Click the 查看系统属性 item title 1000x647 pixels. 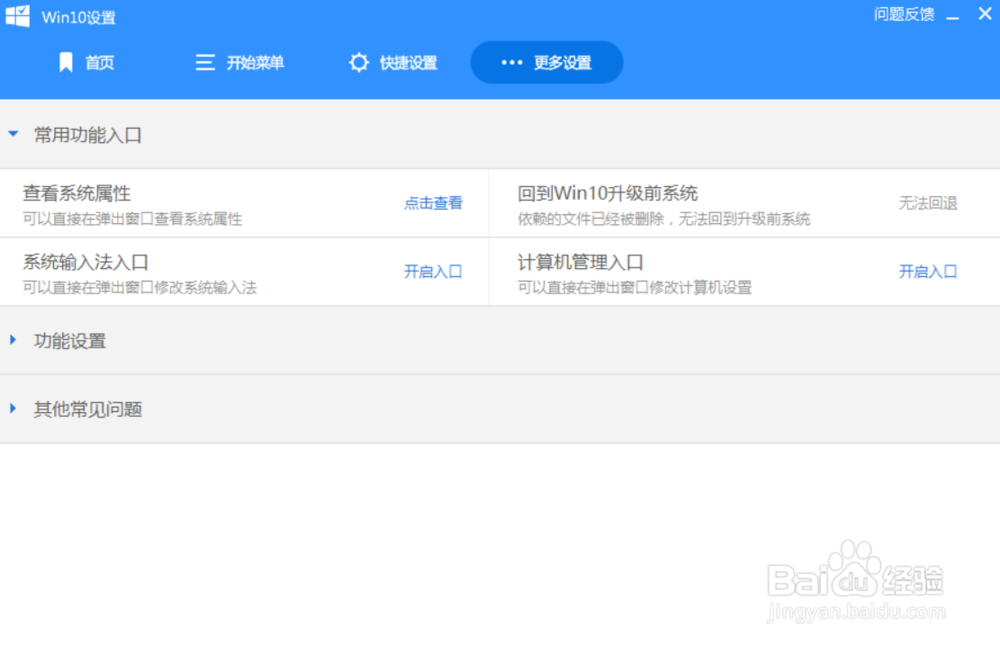pos(77,193)
